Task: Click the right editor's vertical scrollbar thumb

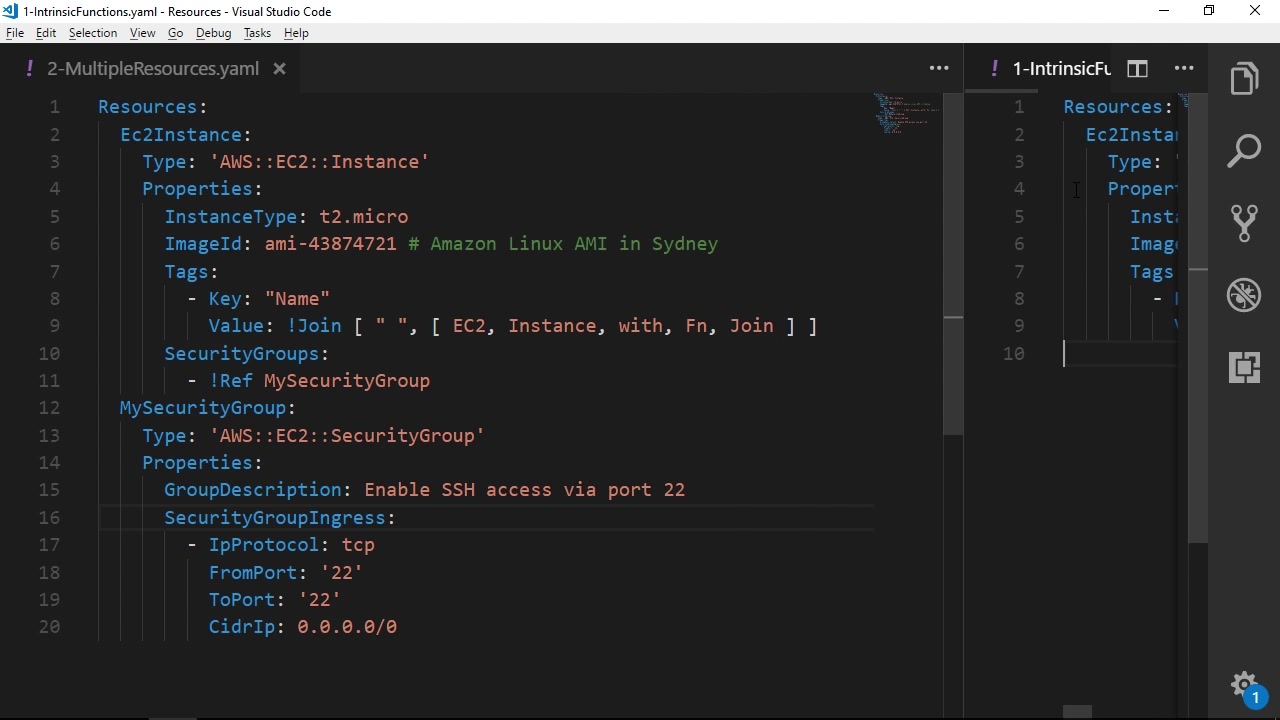Action: (x=1198, y=318)
